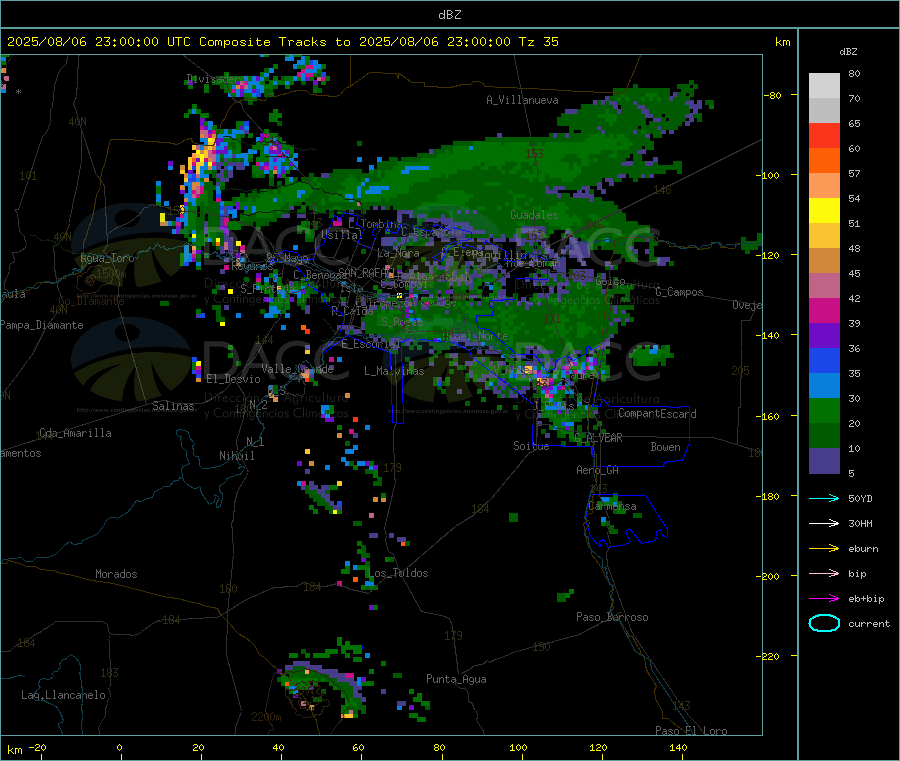Select the 80 dBZ light gray swatch
This screenshot has width=900, height=761.
click(824, 86)
